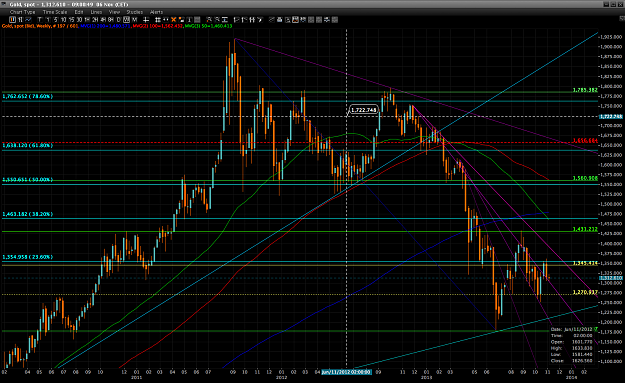The image size is (625, 383).
Task: Select the 1H timeframe
Action: (x=87, y=20)
